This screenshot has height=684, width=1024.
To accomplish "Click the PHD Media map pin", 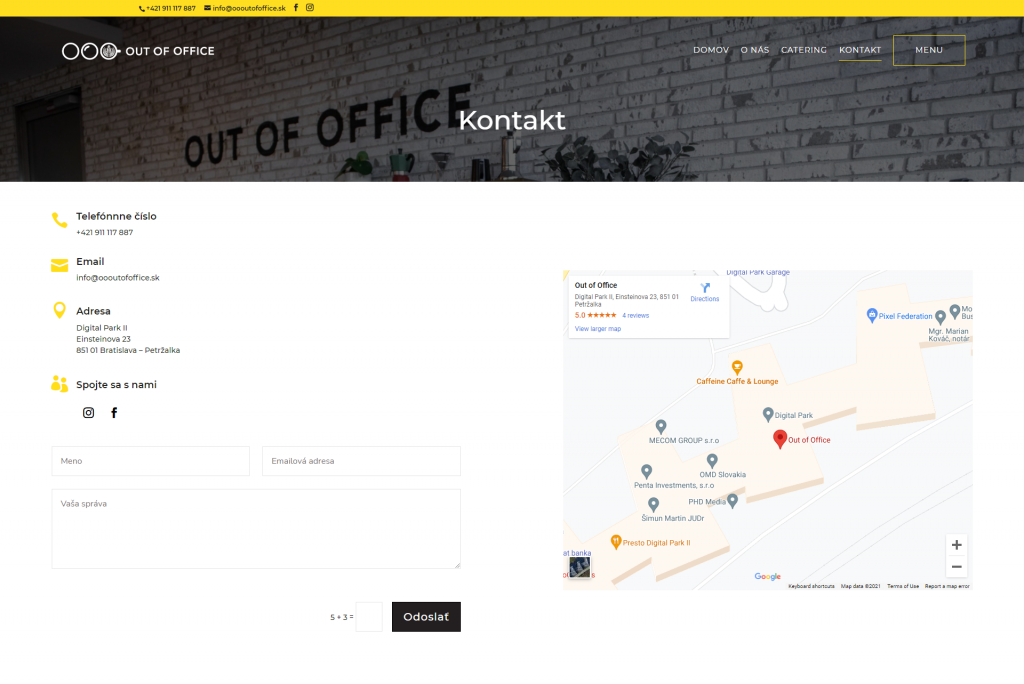I will [733, 501].
